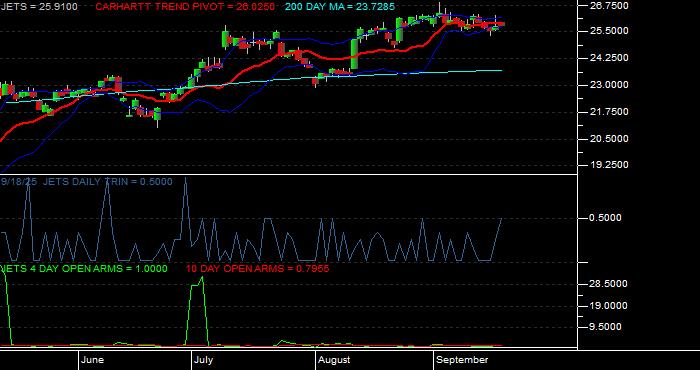Click the green Open Arms spike before July

(x=197, y=311)
